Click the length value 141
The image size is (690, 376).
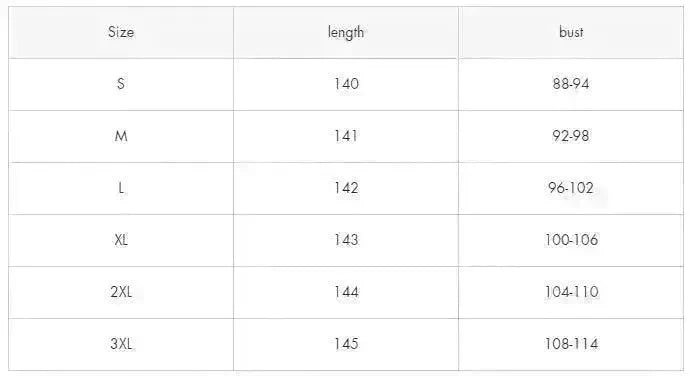[x=346, y=136]
